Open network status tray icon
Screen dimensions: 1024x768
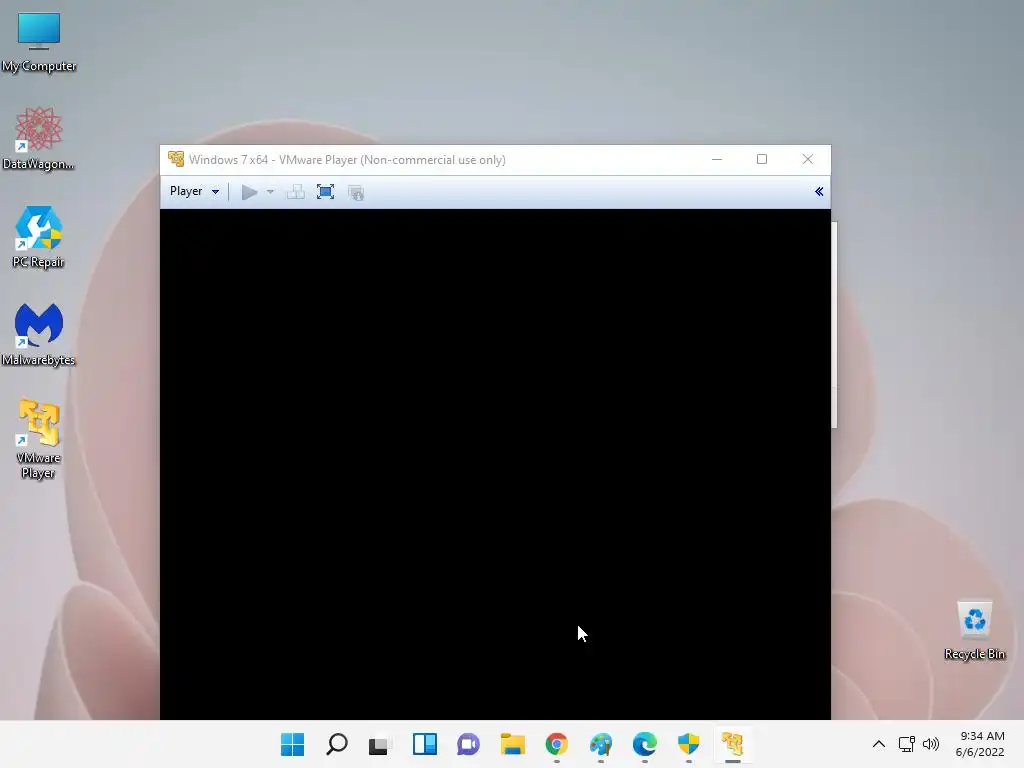point(906,744)
